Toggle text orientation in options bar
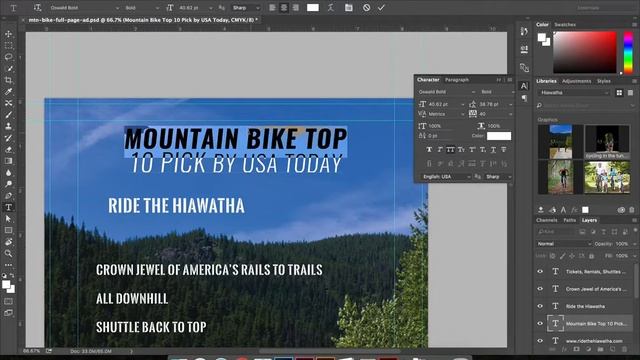This screenshot has height=360, width=640. pos(38,7)
